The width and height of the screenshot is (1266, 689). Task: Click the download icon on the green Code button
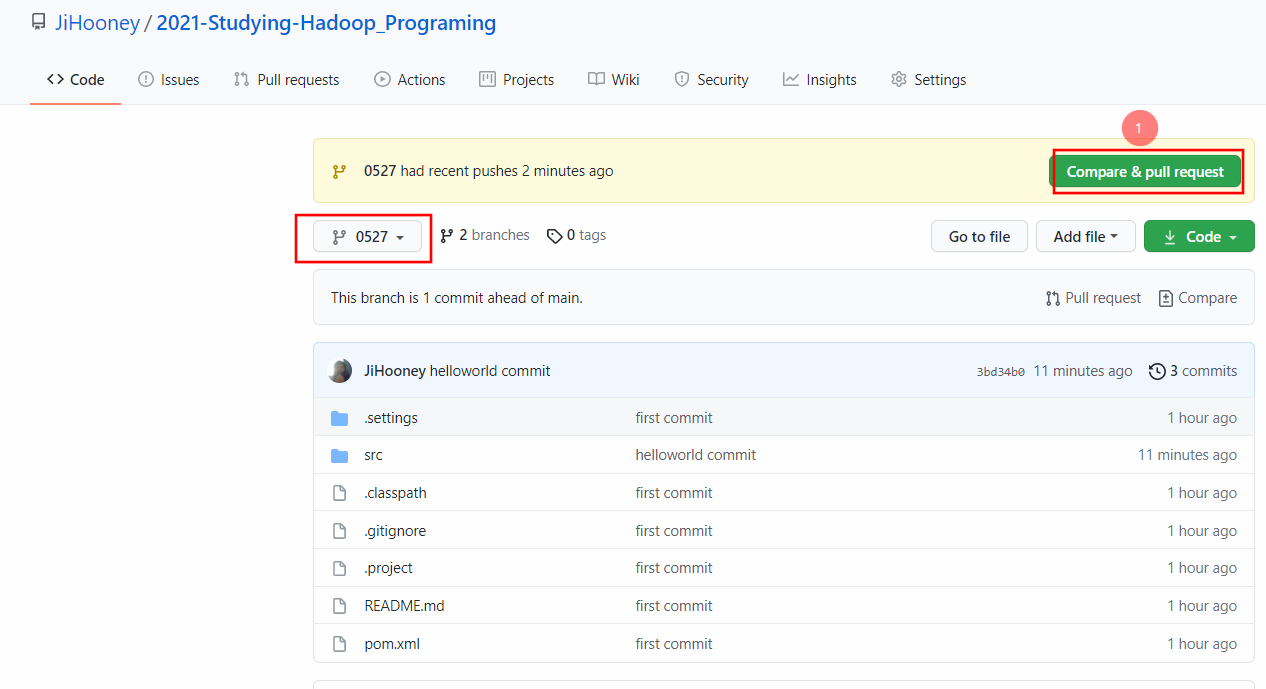[x=1170, y=237]
